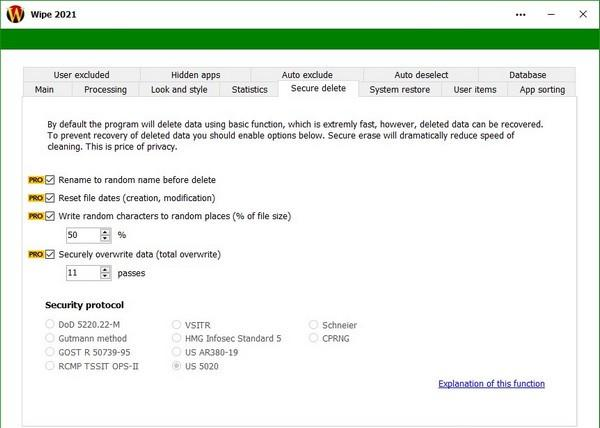The width and height of the screenshot is (600, 428).
Task: Open the Look and style tab
Action: 179,90
